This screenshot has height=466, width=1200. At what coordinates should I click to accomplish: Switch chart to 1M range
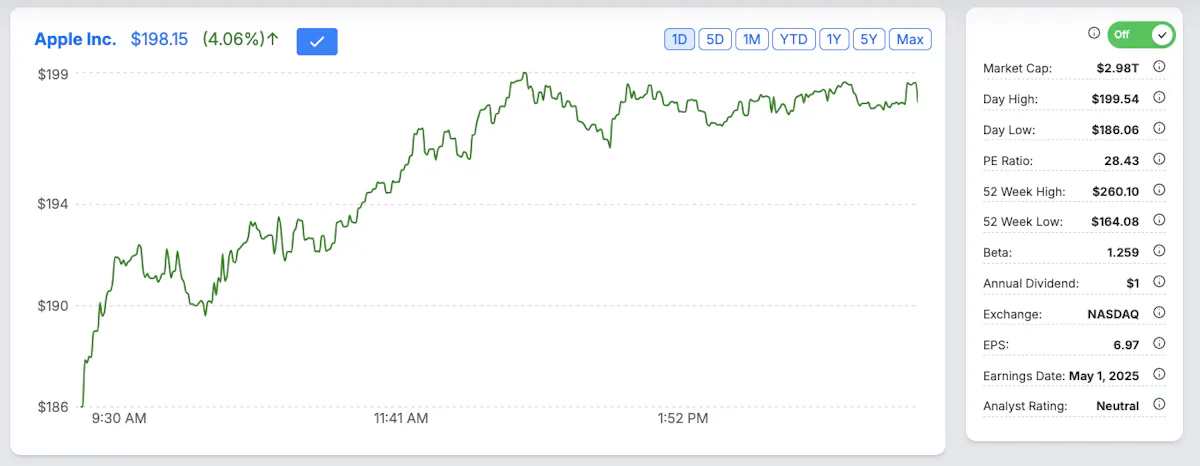click(x=752, y=40)
